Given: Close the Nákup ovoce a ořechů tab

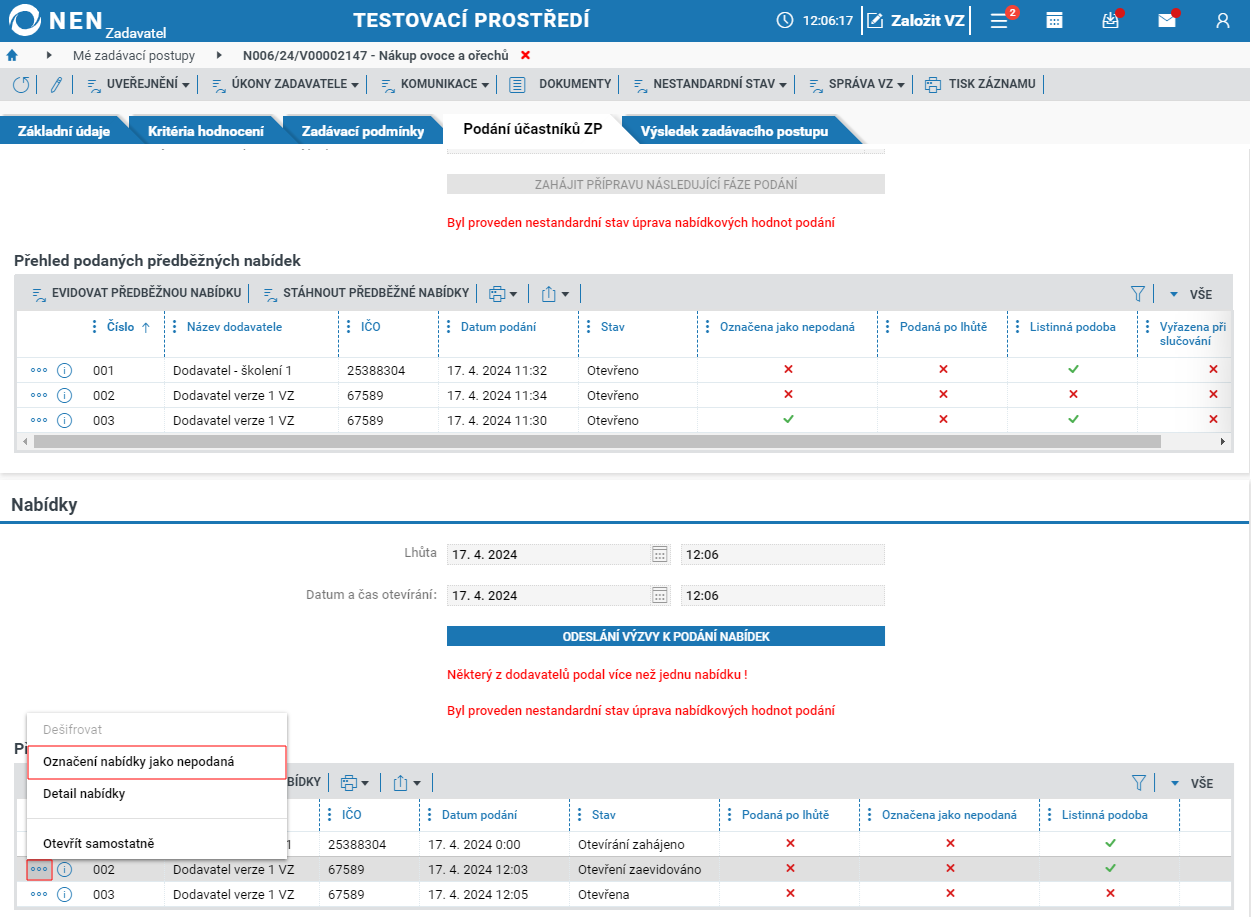Looking at the screenshot, I should click(x=526, y=55).
